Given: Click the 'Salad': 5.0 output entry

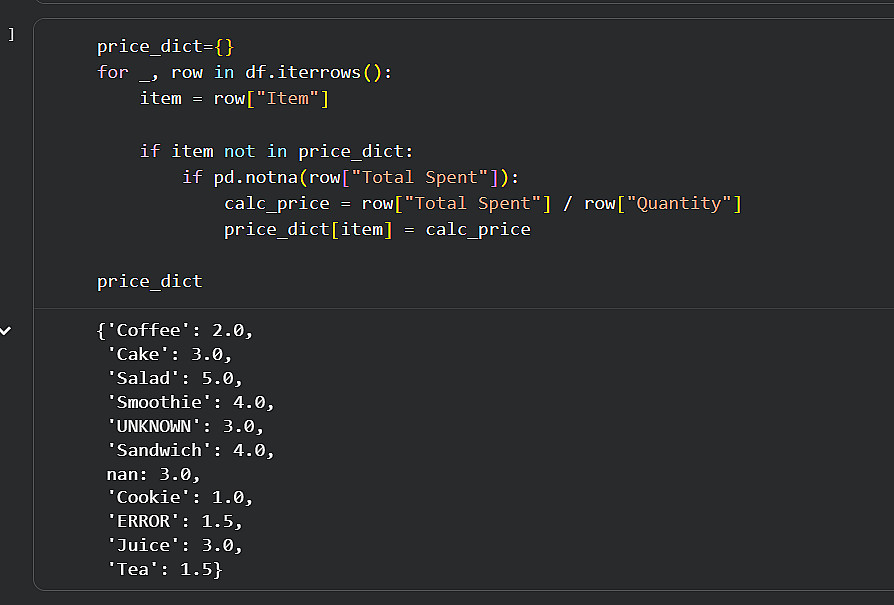Looking at the screenshot, I should (x=174, y=379).
